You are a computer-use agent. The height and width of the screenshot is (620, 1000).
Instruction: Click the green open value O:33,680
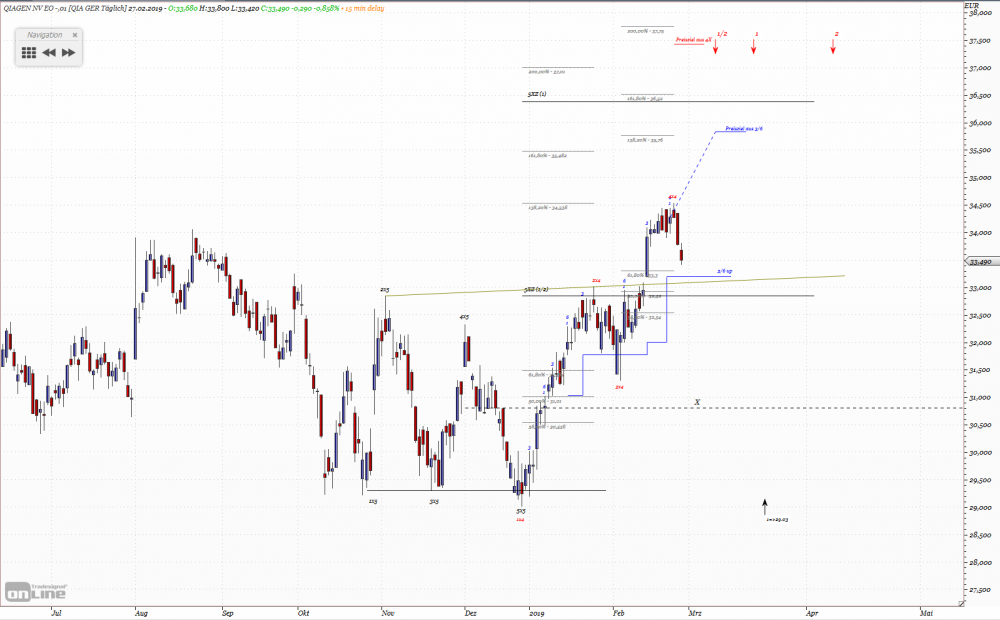tap(183, 8)
